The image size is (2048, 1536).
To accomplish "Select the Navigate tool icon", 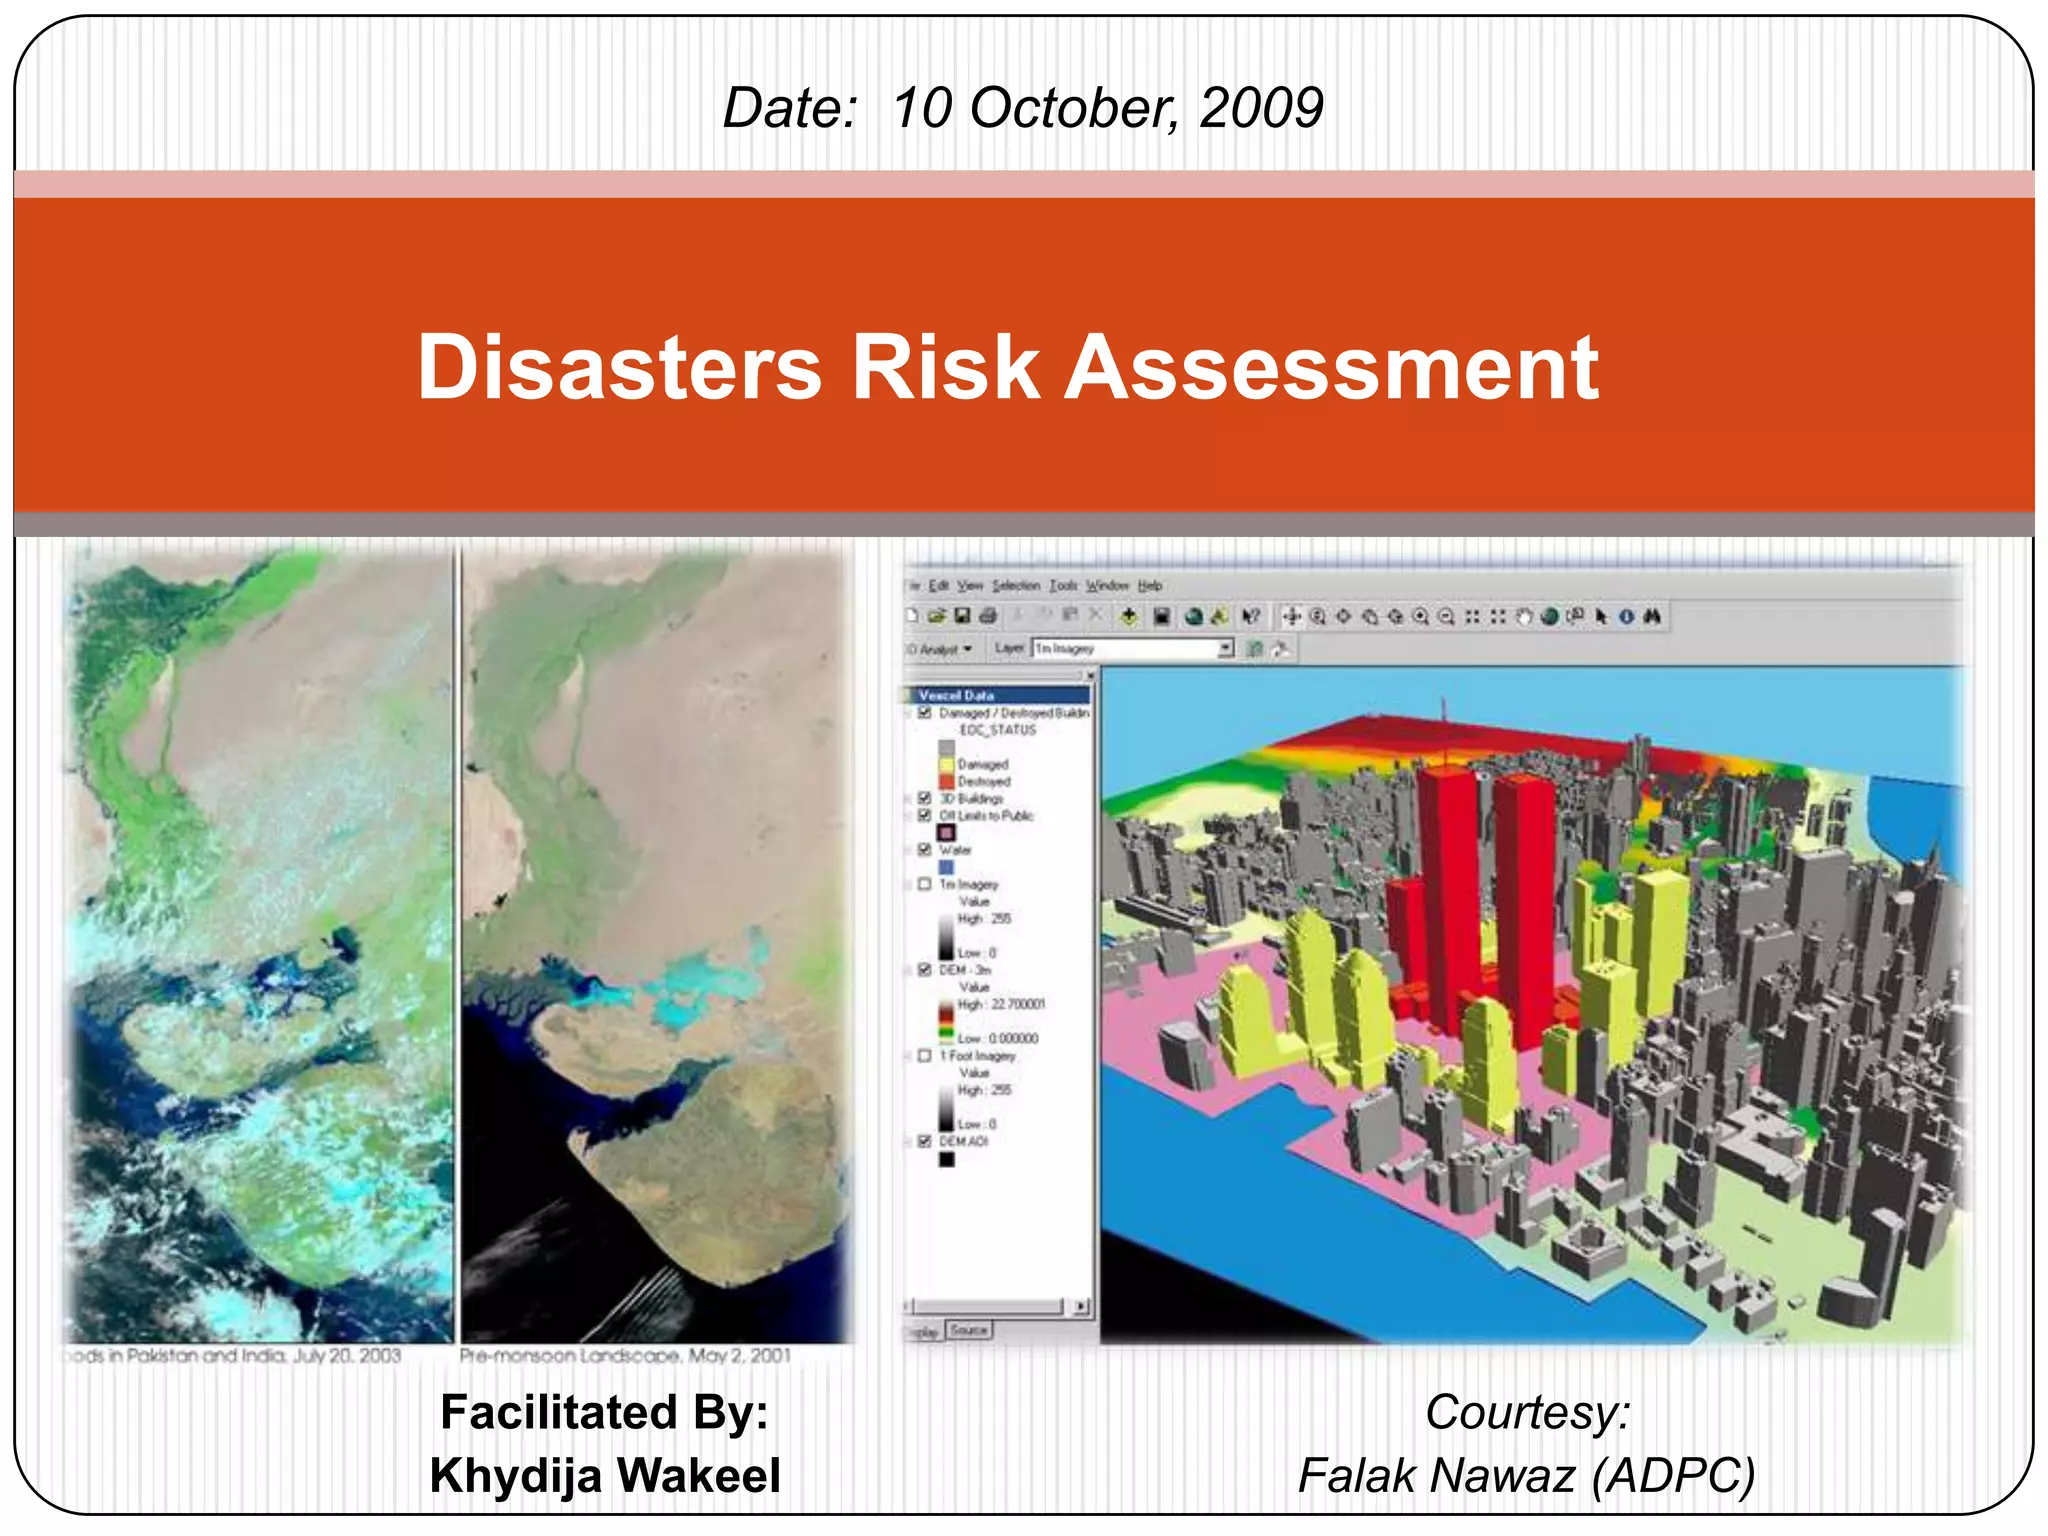I will tap(1292, 617).
